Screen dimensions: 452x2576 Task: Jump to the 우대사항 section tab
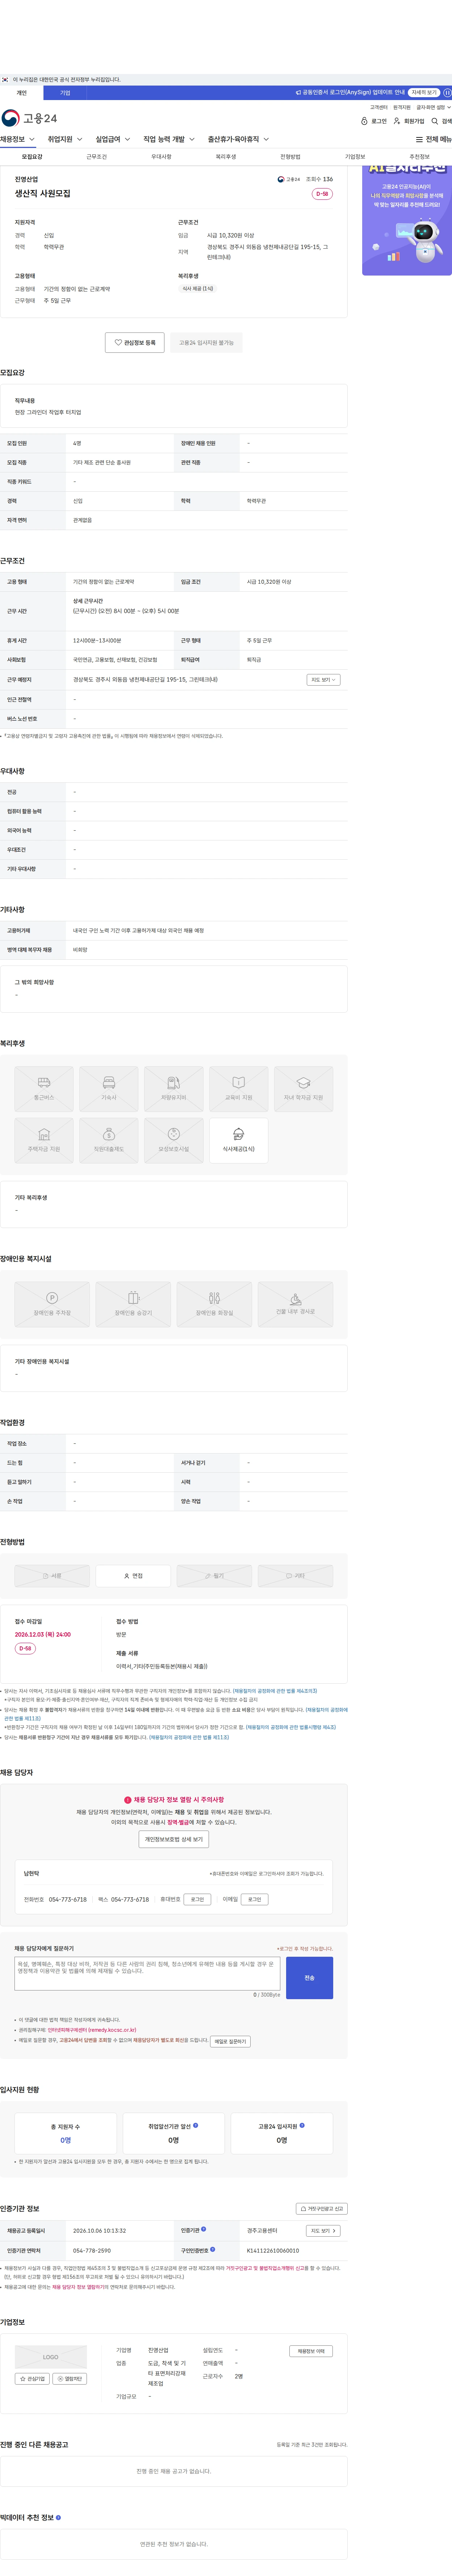point(161,157)
